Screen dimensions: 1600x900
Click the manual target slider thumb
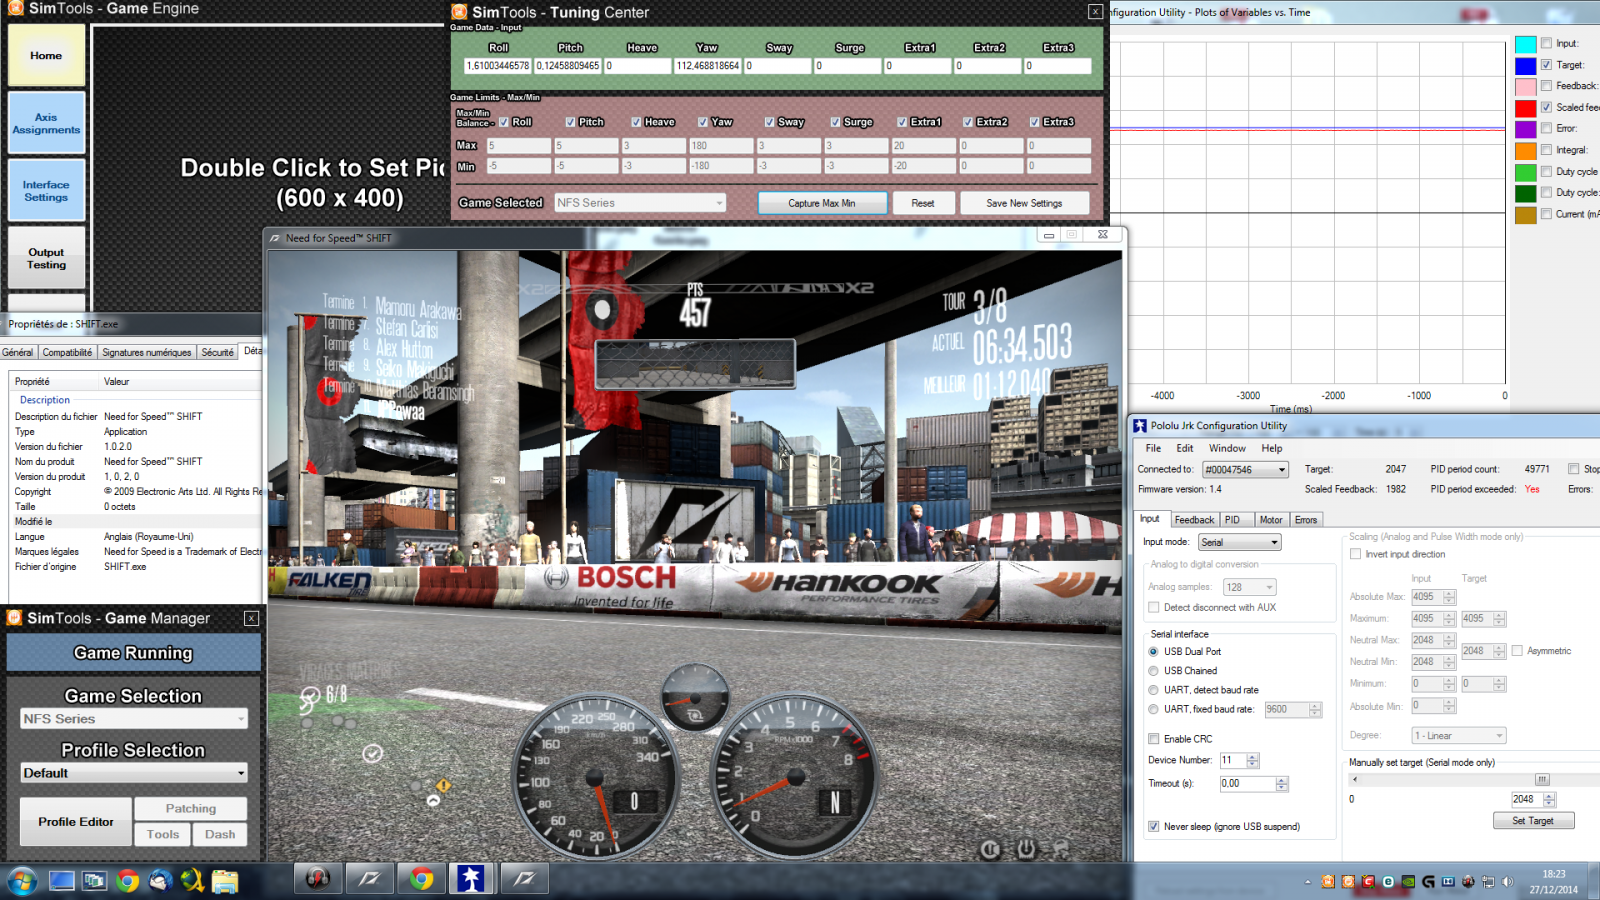tap(1542, 779)
